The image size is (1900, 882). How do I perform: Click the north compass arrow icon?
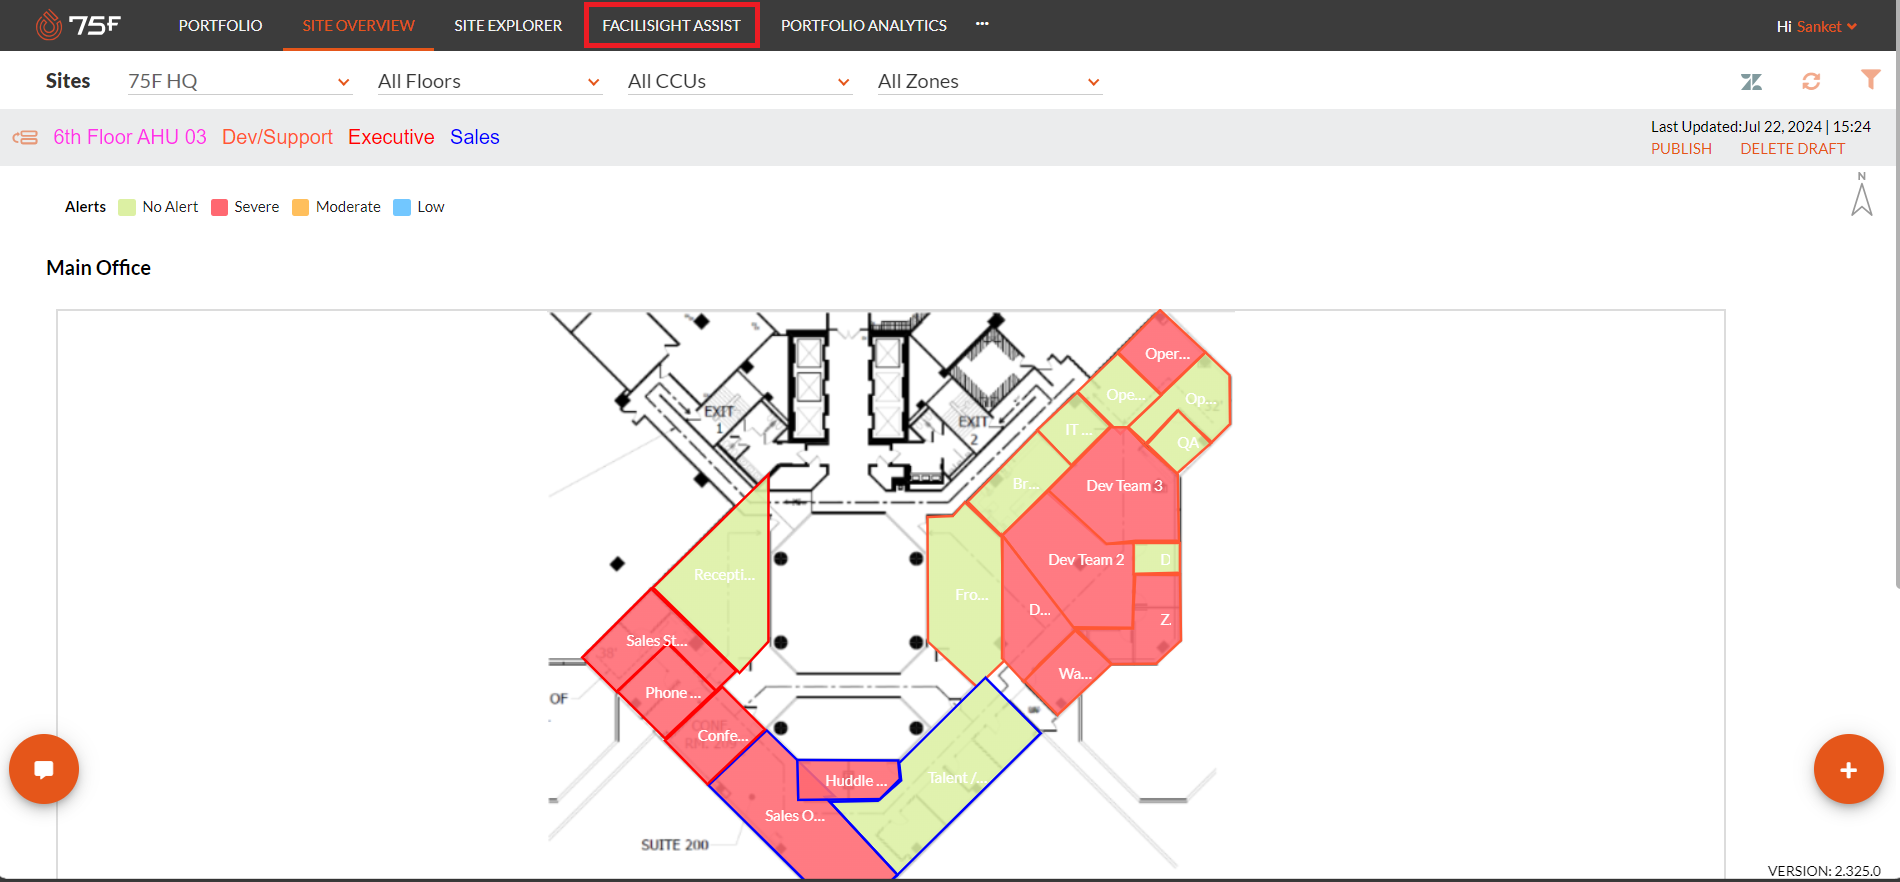[1861, 195]
